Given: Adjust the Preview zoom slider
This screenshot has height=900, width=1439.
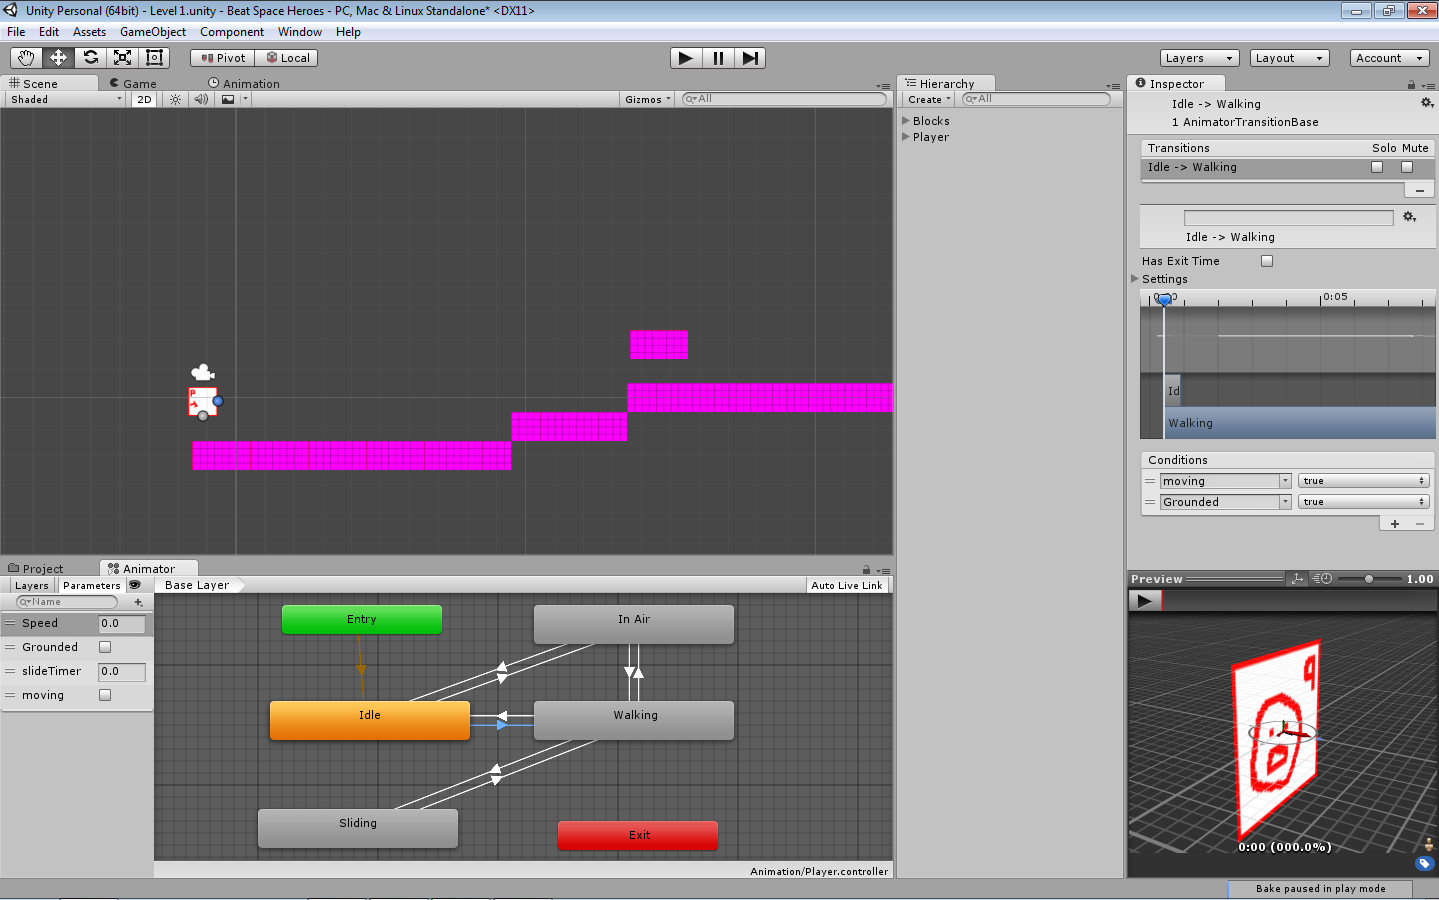Looking at the screenshot, I should pyautogui.click(x=1370, y=578).
